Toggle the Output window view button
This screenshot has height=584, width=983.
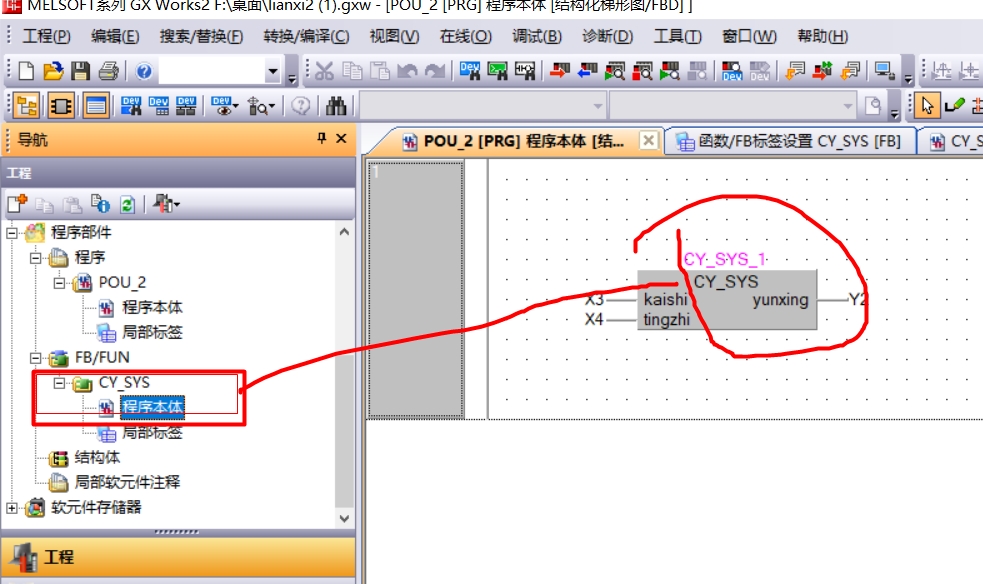pyautogui.click(x=95, y=105)
